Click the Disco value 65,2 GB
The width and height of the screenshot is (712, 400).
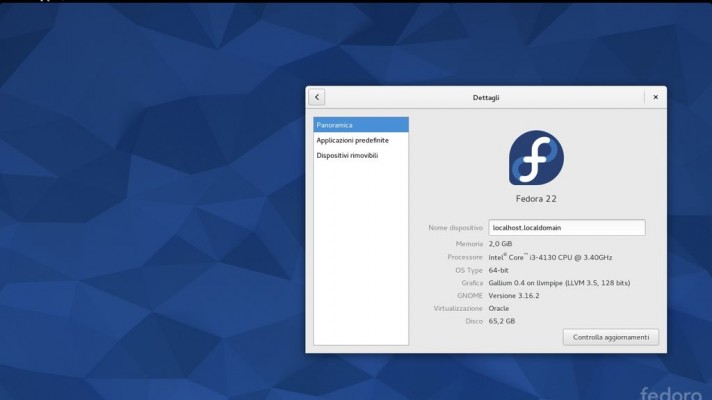pos(502,321)
